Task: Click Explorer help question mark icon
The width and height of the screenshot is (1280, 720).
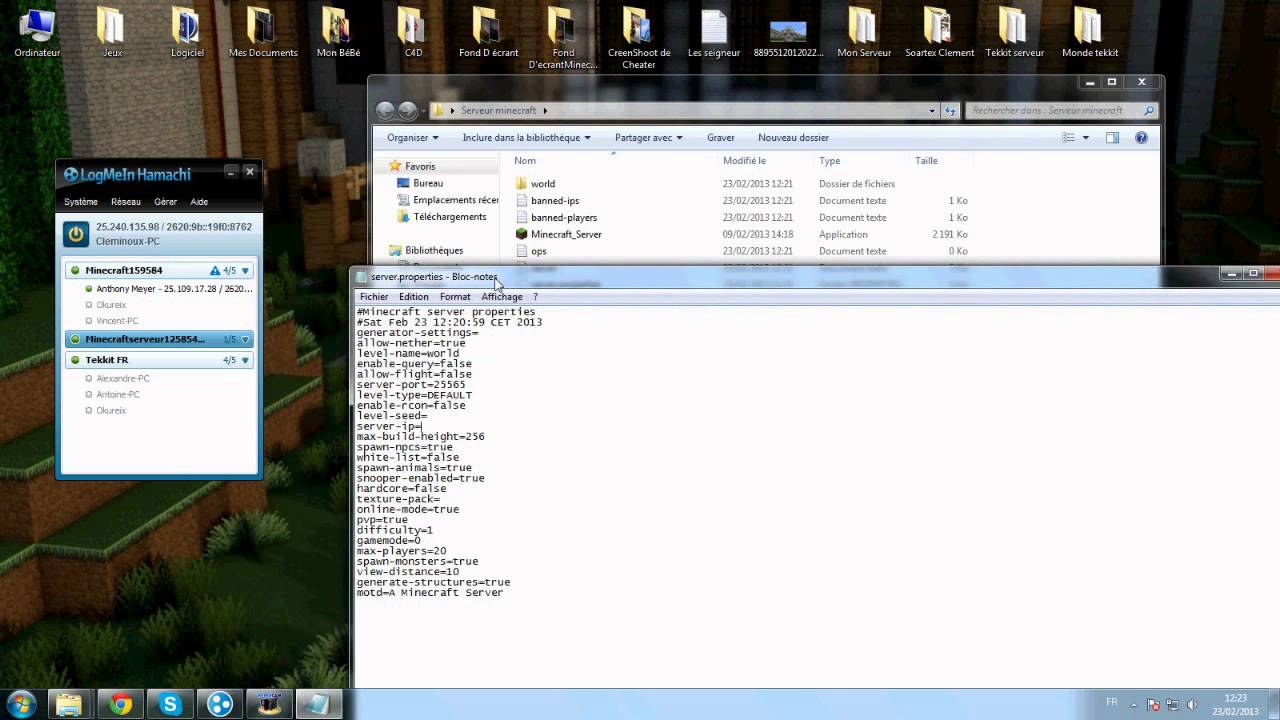Action: click(1141, 138)
